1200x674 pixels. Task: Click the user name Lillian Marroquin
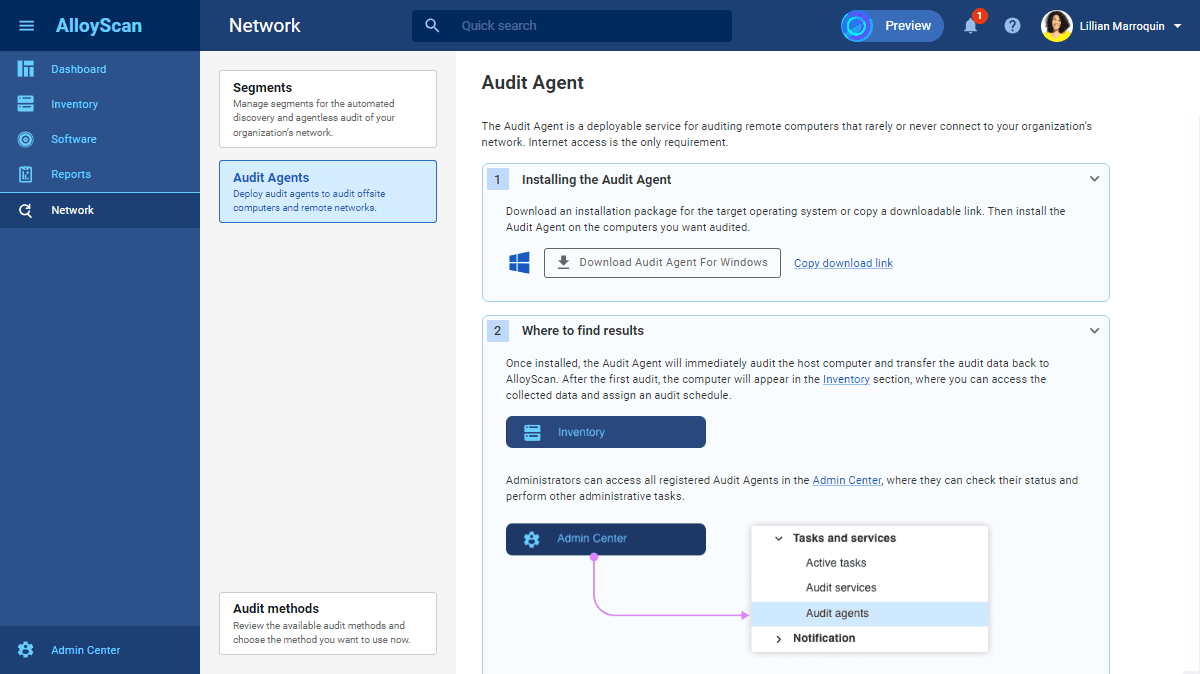[x=1122, y=27]
